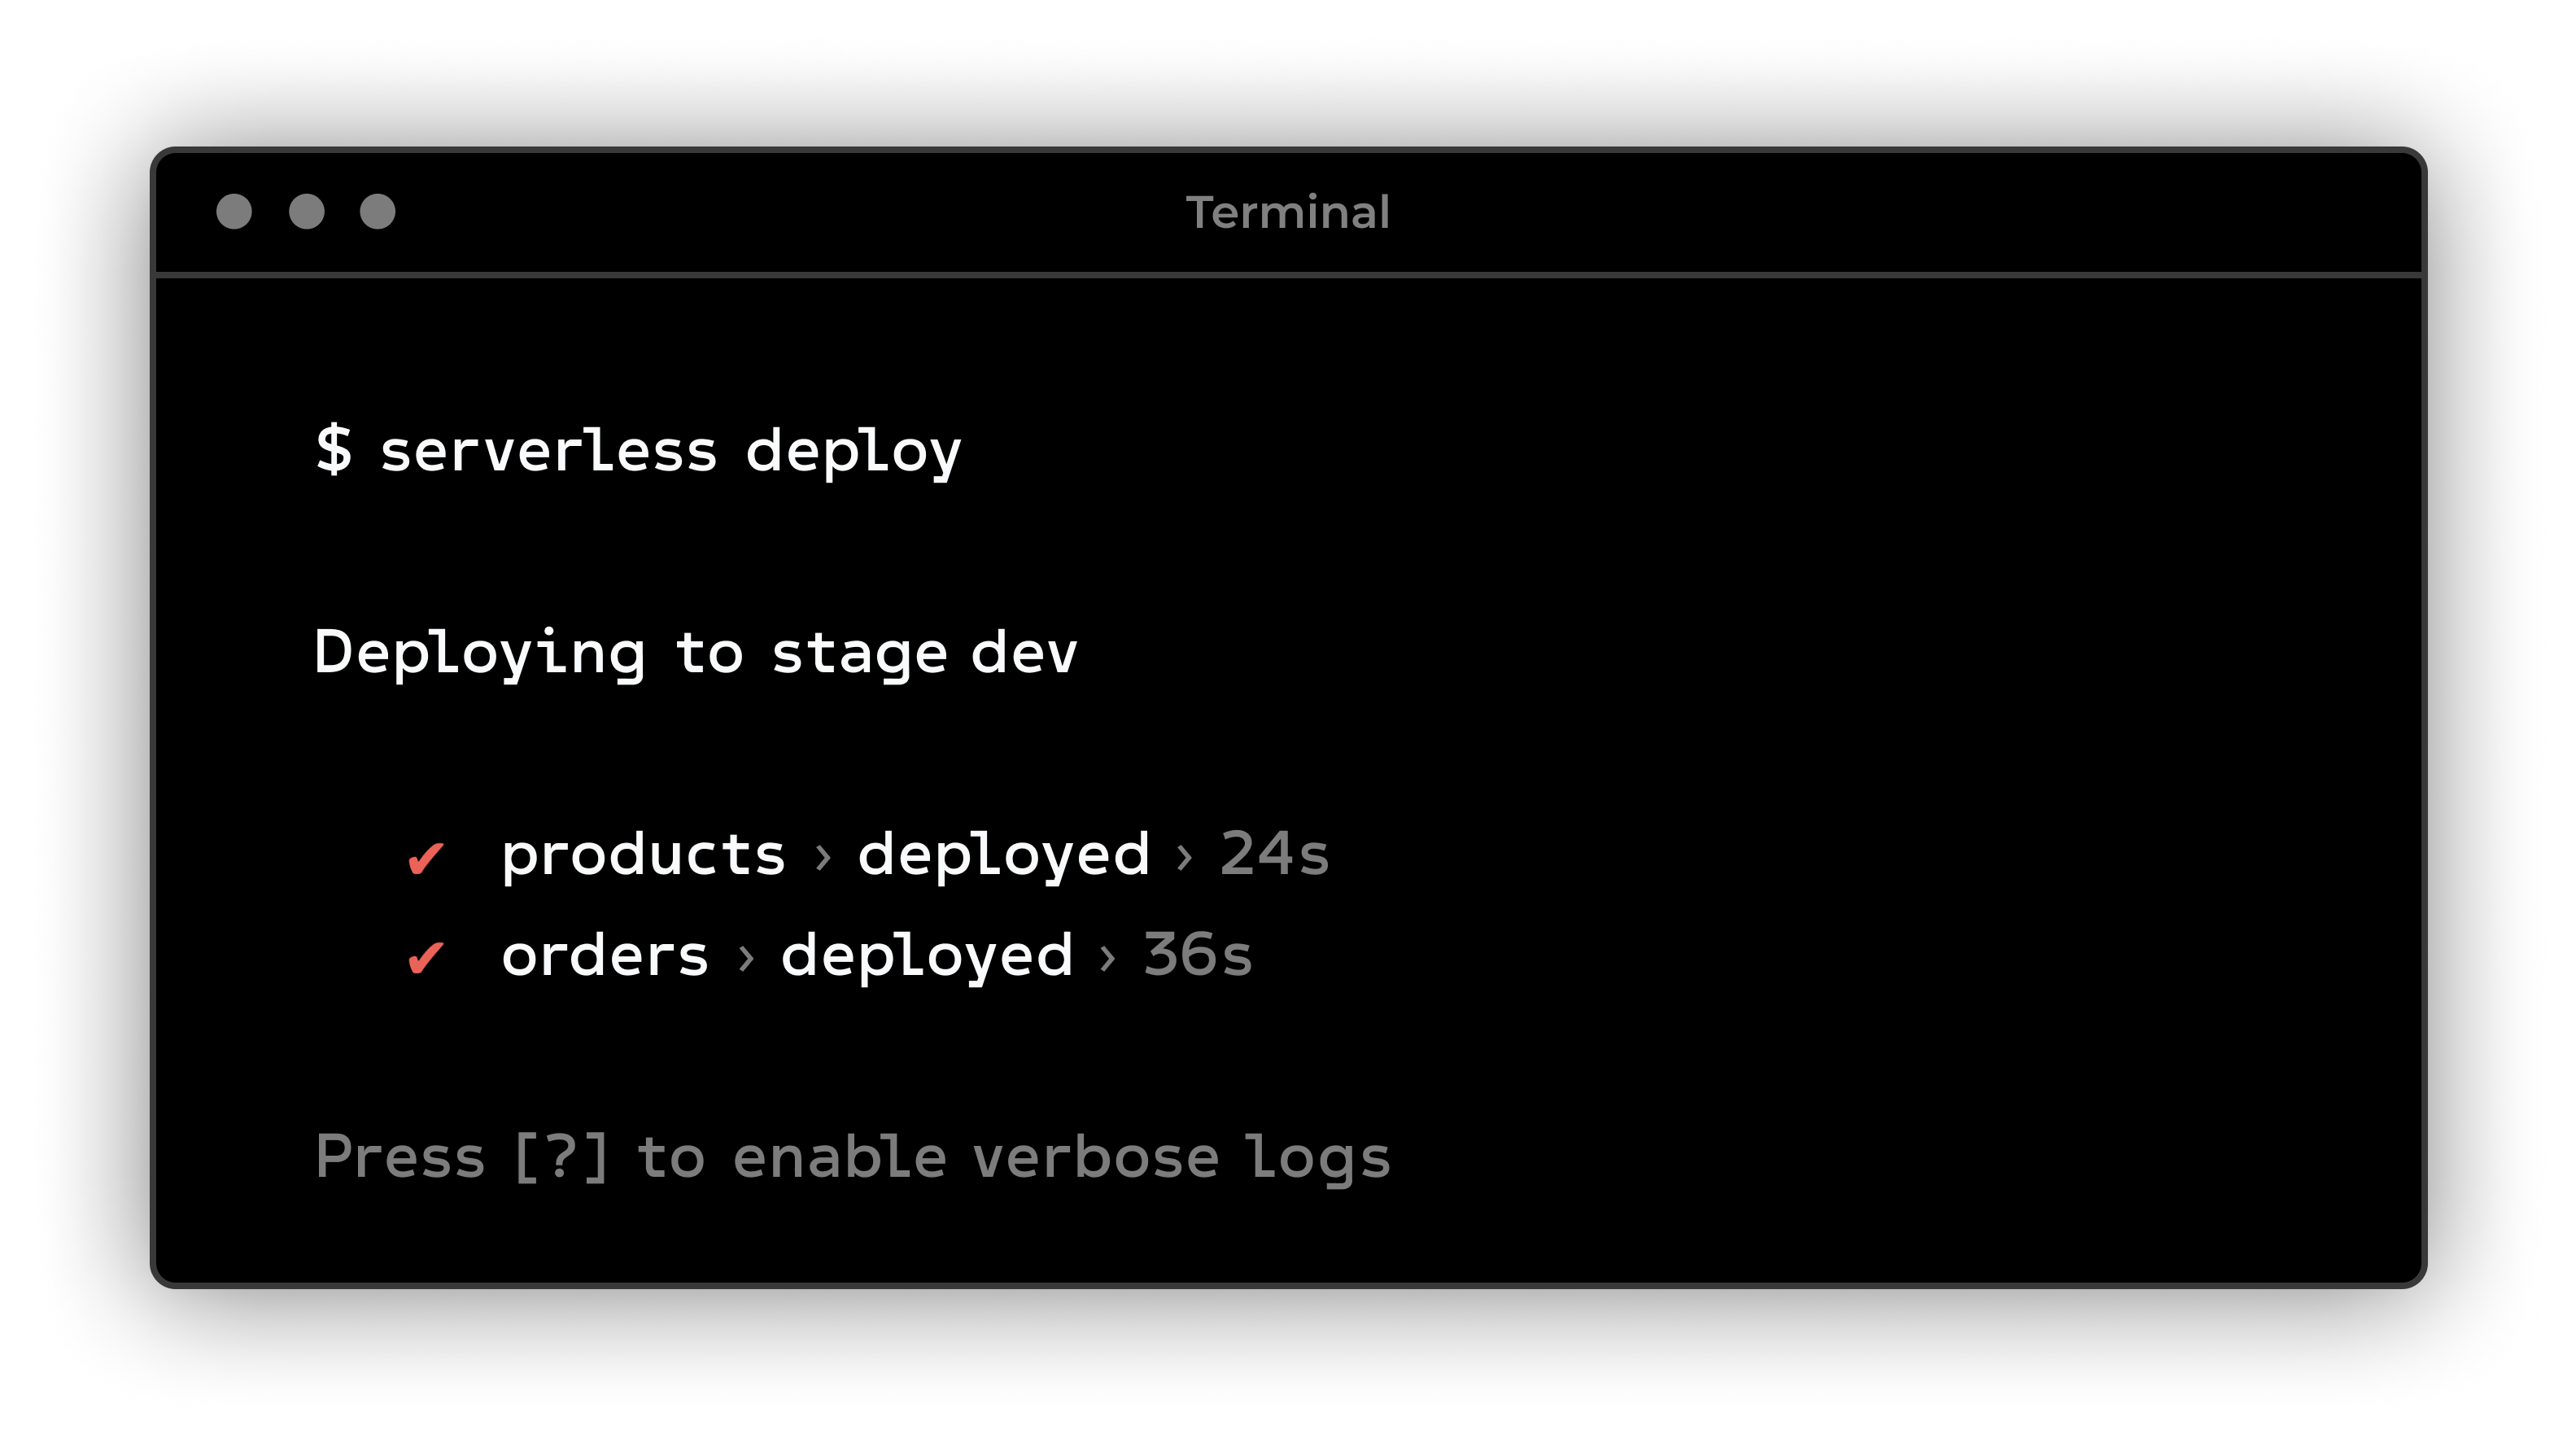This screenshot has width=2576, height=1434.
Task: Click the rightmost gray window dot
Action: coord(378,212)
